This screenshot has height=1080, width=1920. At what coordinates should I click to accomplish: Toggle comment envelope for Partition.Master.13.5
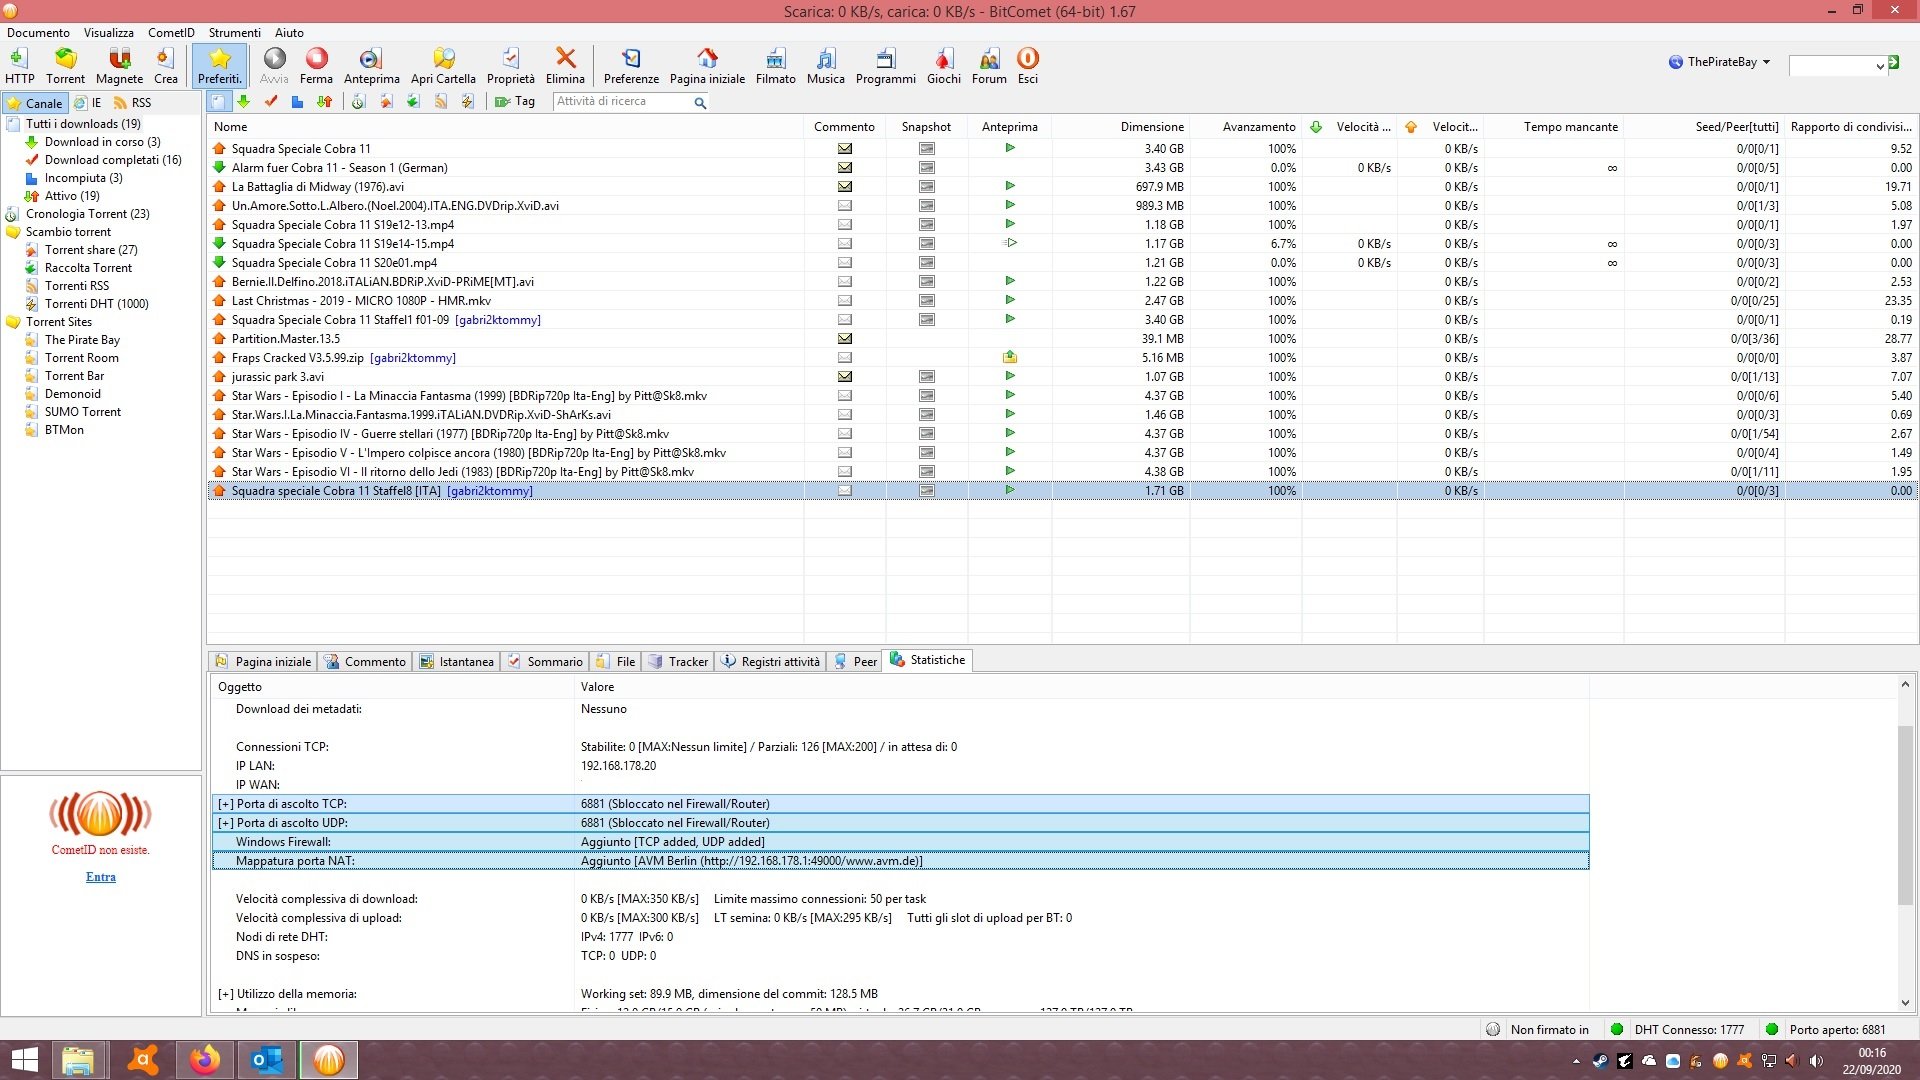[x=844, y=339]
